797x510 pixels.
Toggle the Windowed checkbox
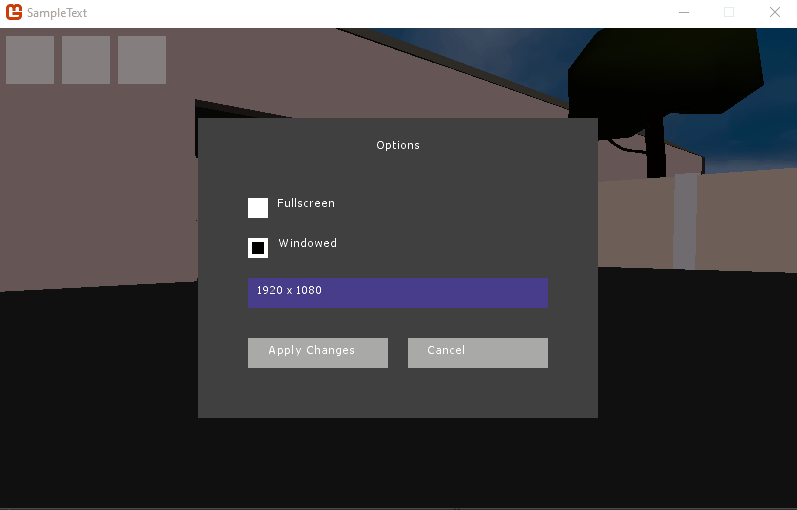258,248
